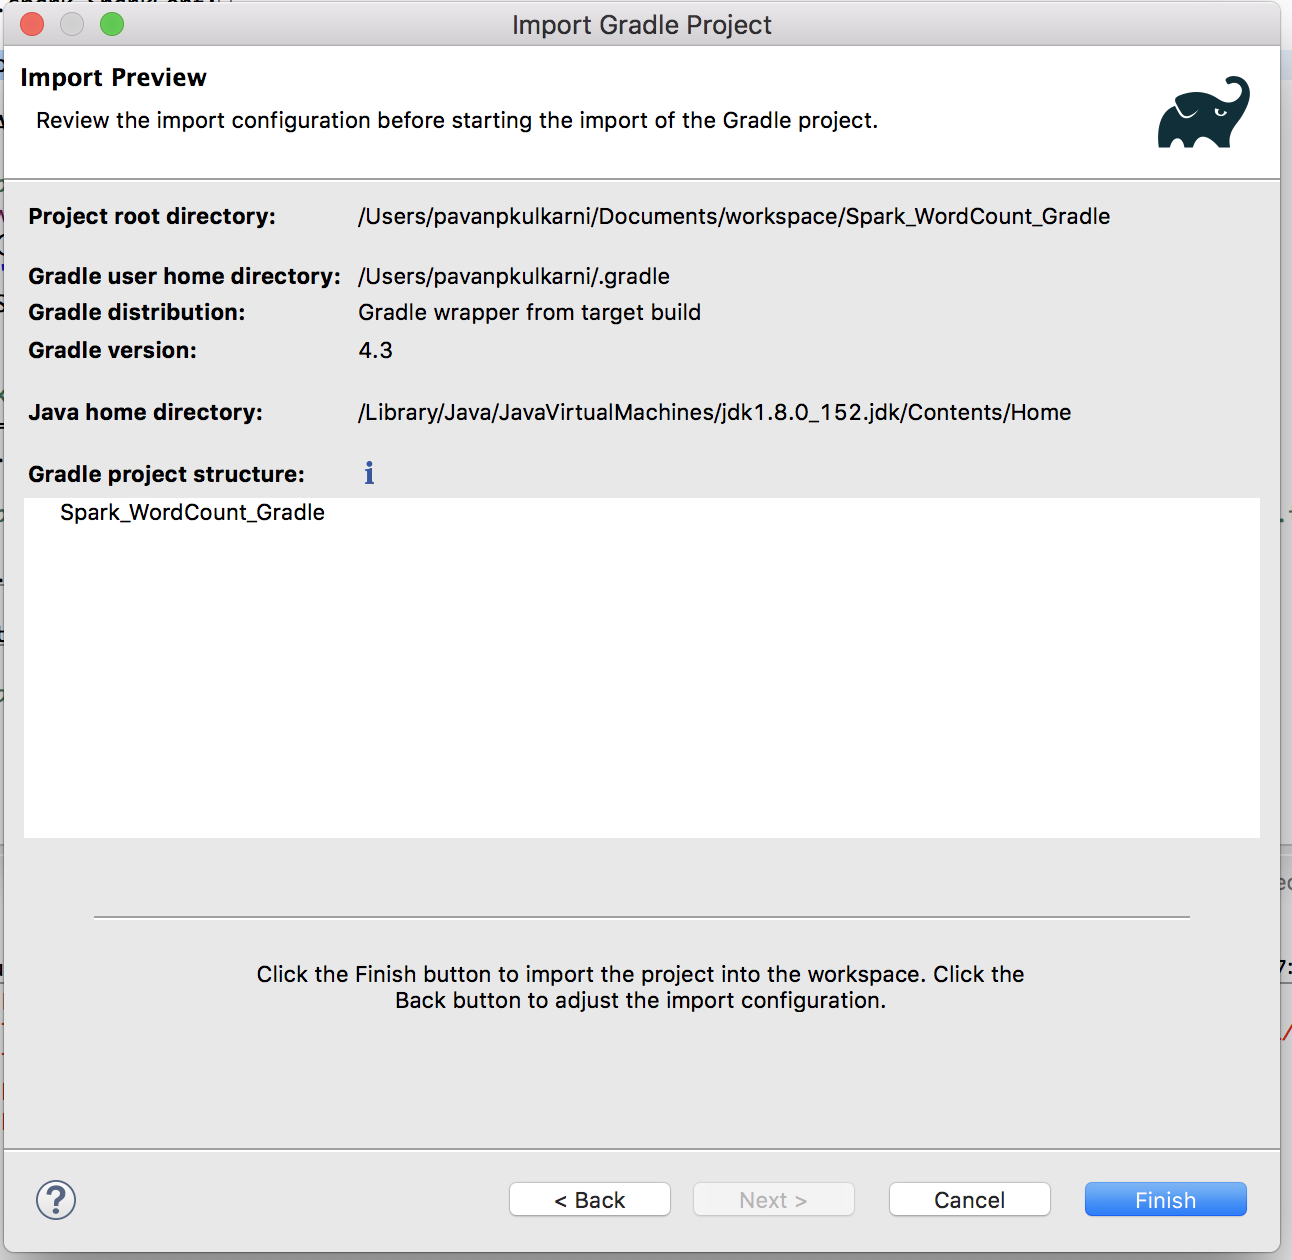Select Spark_WordCount_Gradle in the project structure
The width and height of the screenshot is (1292, 1260).
[x=192, y=513]
